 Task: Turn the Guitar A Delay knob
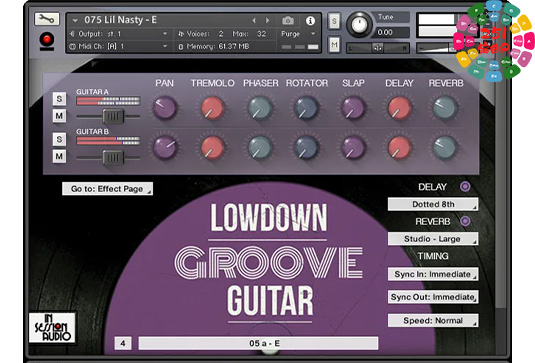(x=399, y=108)
